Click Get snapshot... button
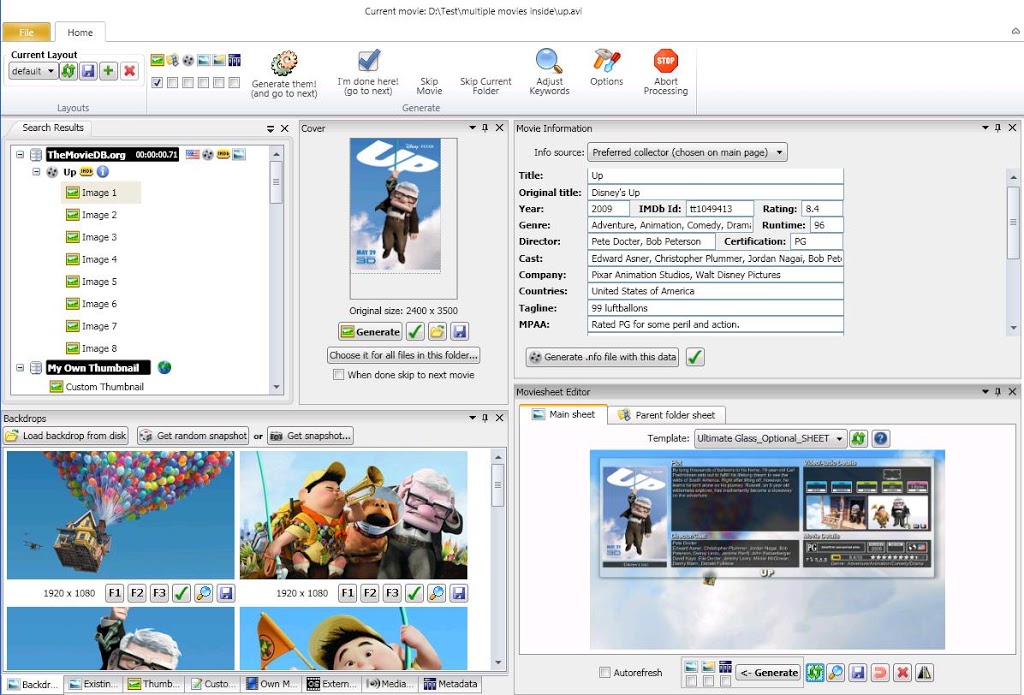 [310, 436]
